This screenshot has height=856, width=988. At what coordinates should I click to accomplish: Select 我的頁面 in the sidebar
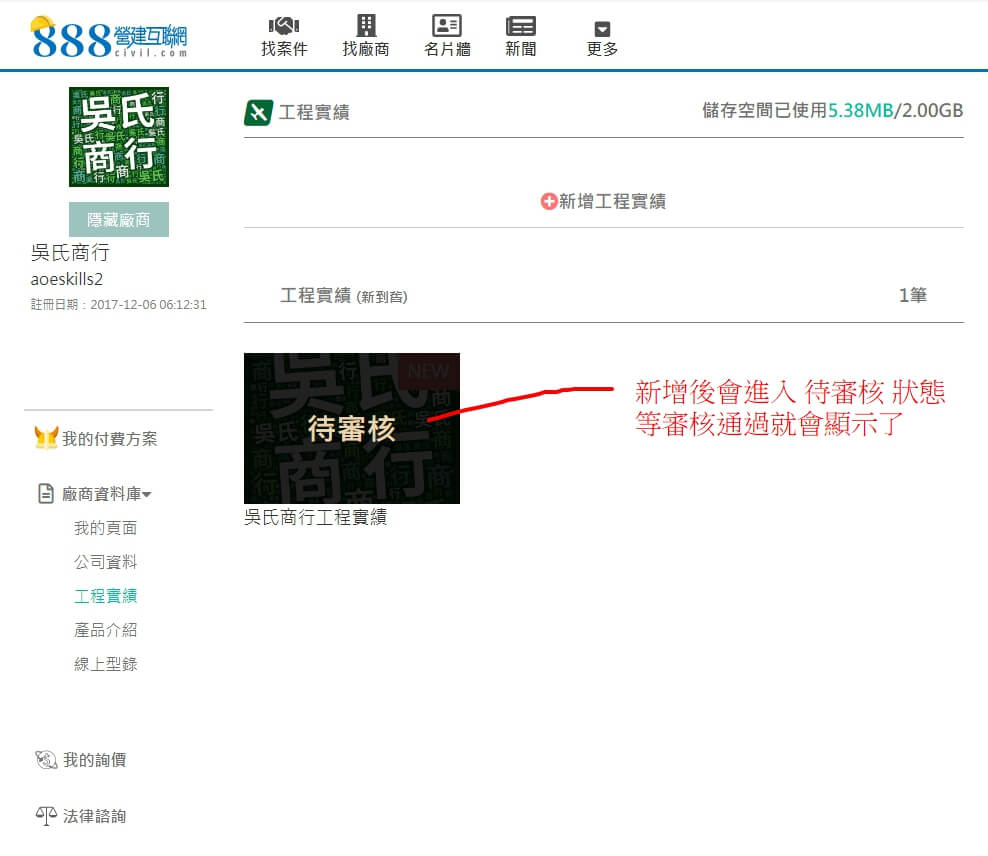105,528
